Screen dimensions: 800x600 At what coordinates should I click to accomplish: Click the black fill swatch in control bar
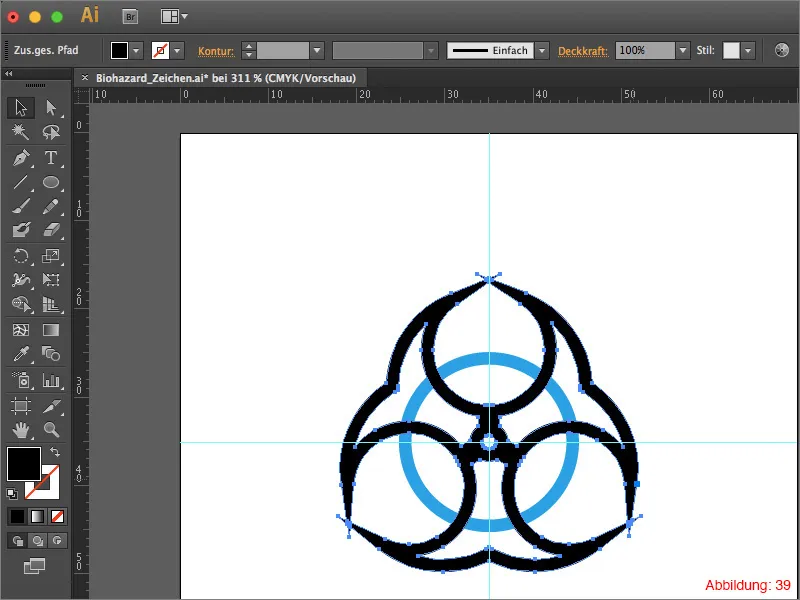119,51
